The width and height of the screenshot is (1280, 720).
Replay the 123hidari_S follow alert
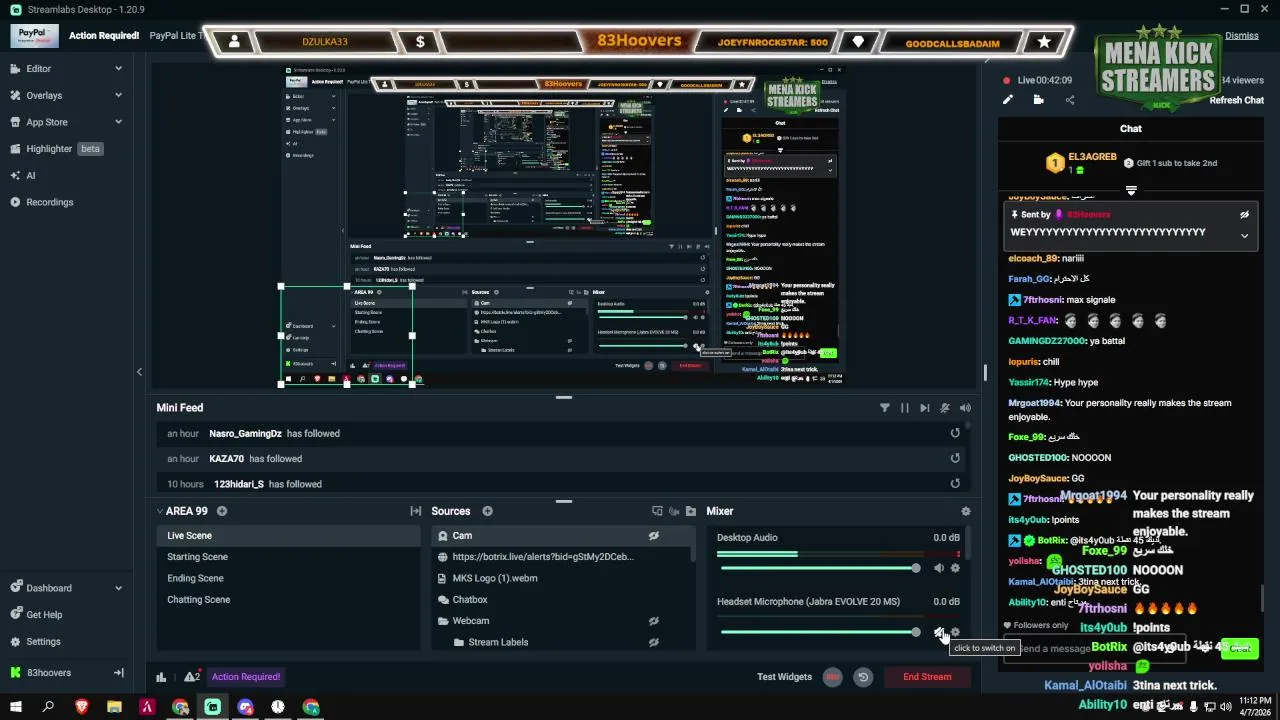click(x=955, y=484)
